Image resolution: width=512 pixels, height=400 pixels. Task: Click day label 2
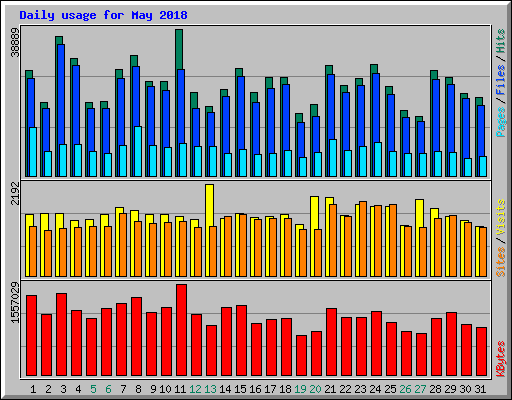point(48,389)
